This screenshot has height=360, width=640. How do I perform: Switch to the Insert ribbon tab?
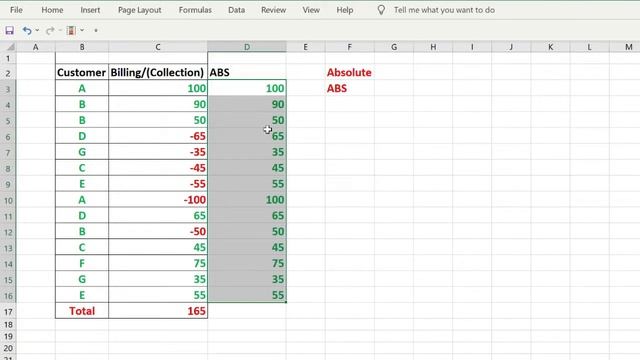(x=90, y=10)
